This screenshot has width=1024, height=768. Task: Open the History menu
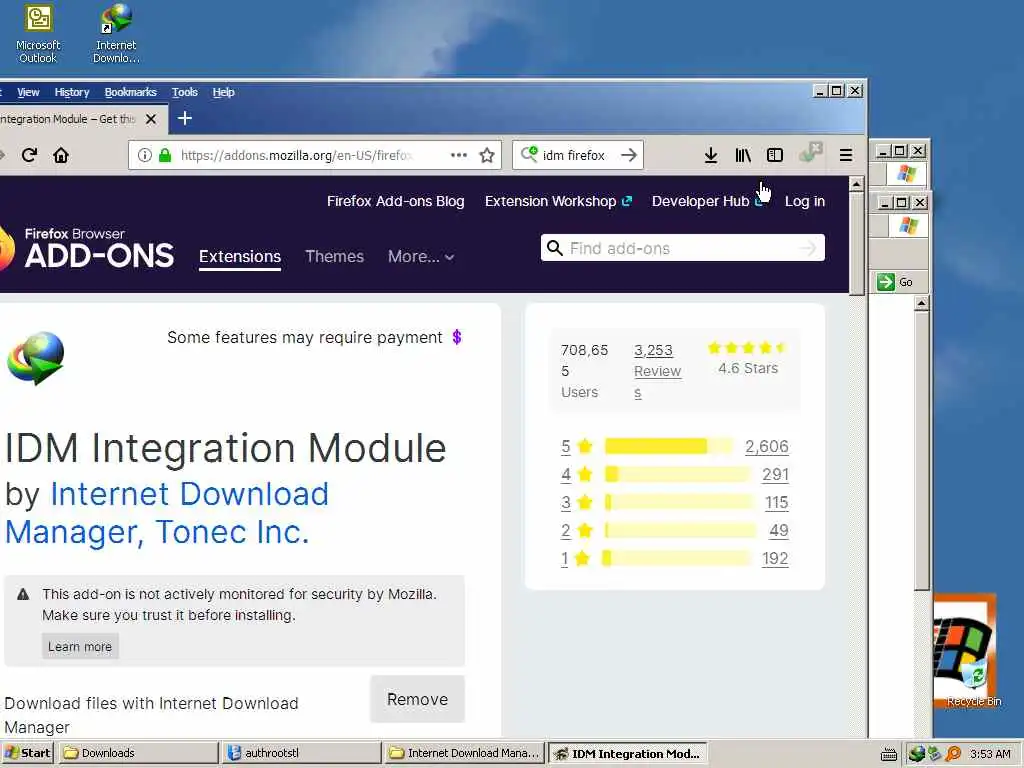pyautogui.click(x=72, y=92)
